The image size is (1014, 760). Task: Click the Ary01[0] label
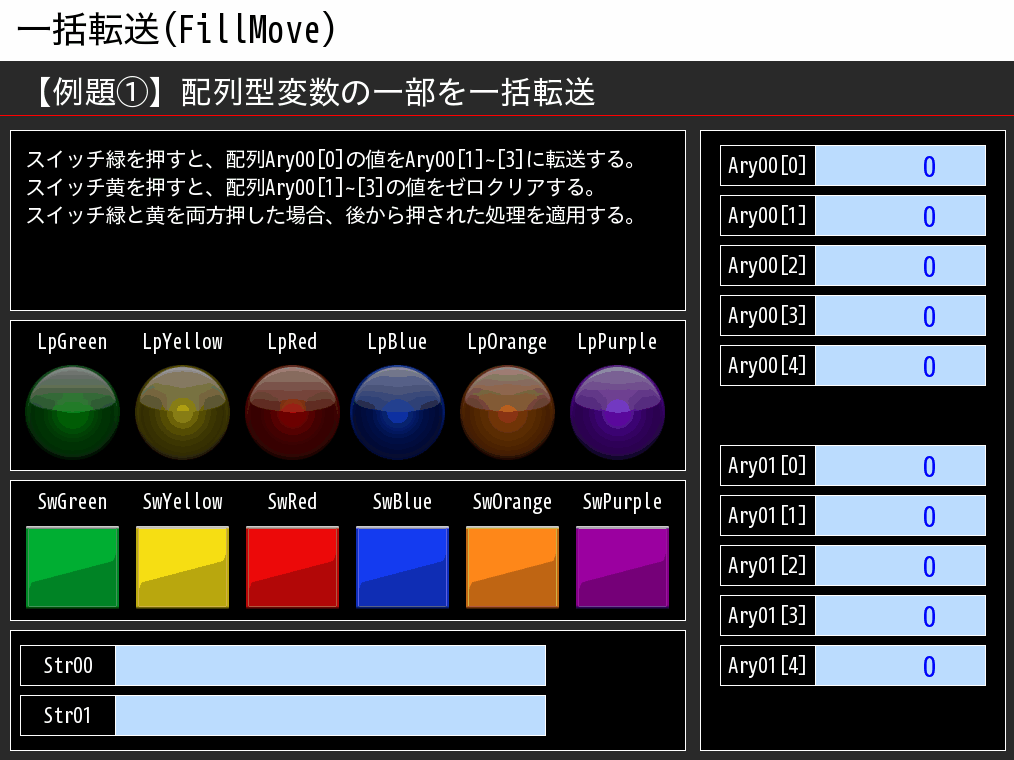tap(768, 465)
